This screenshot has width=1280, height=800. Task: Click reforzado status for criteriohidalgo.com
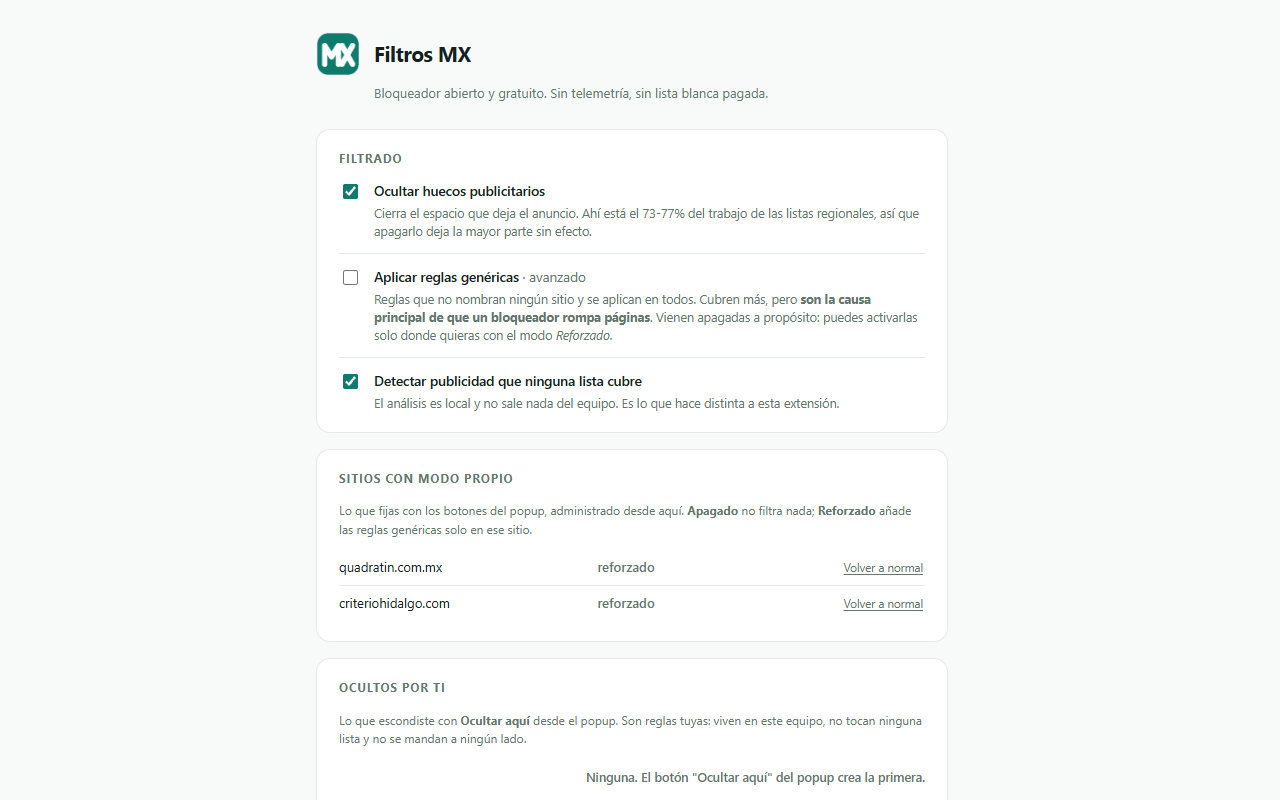(626, 603)
